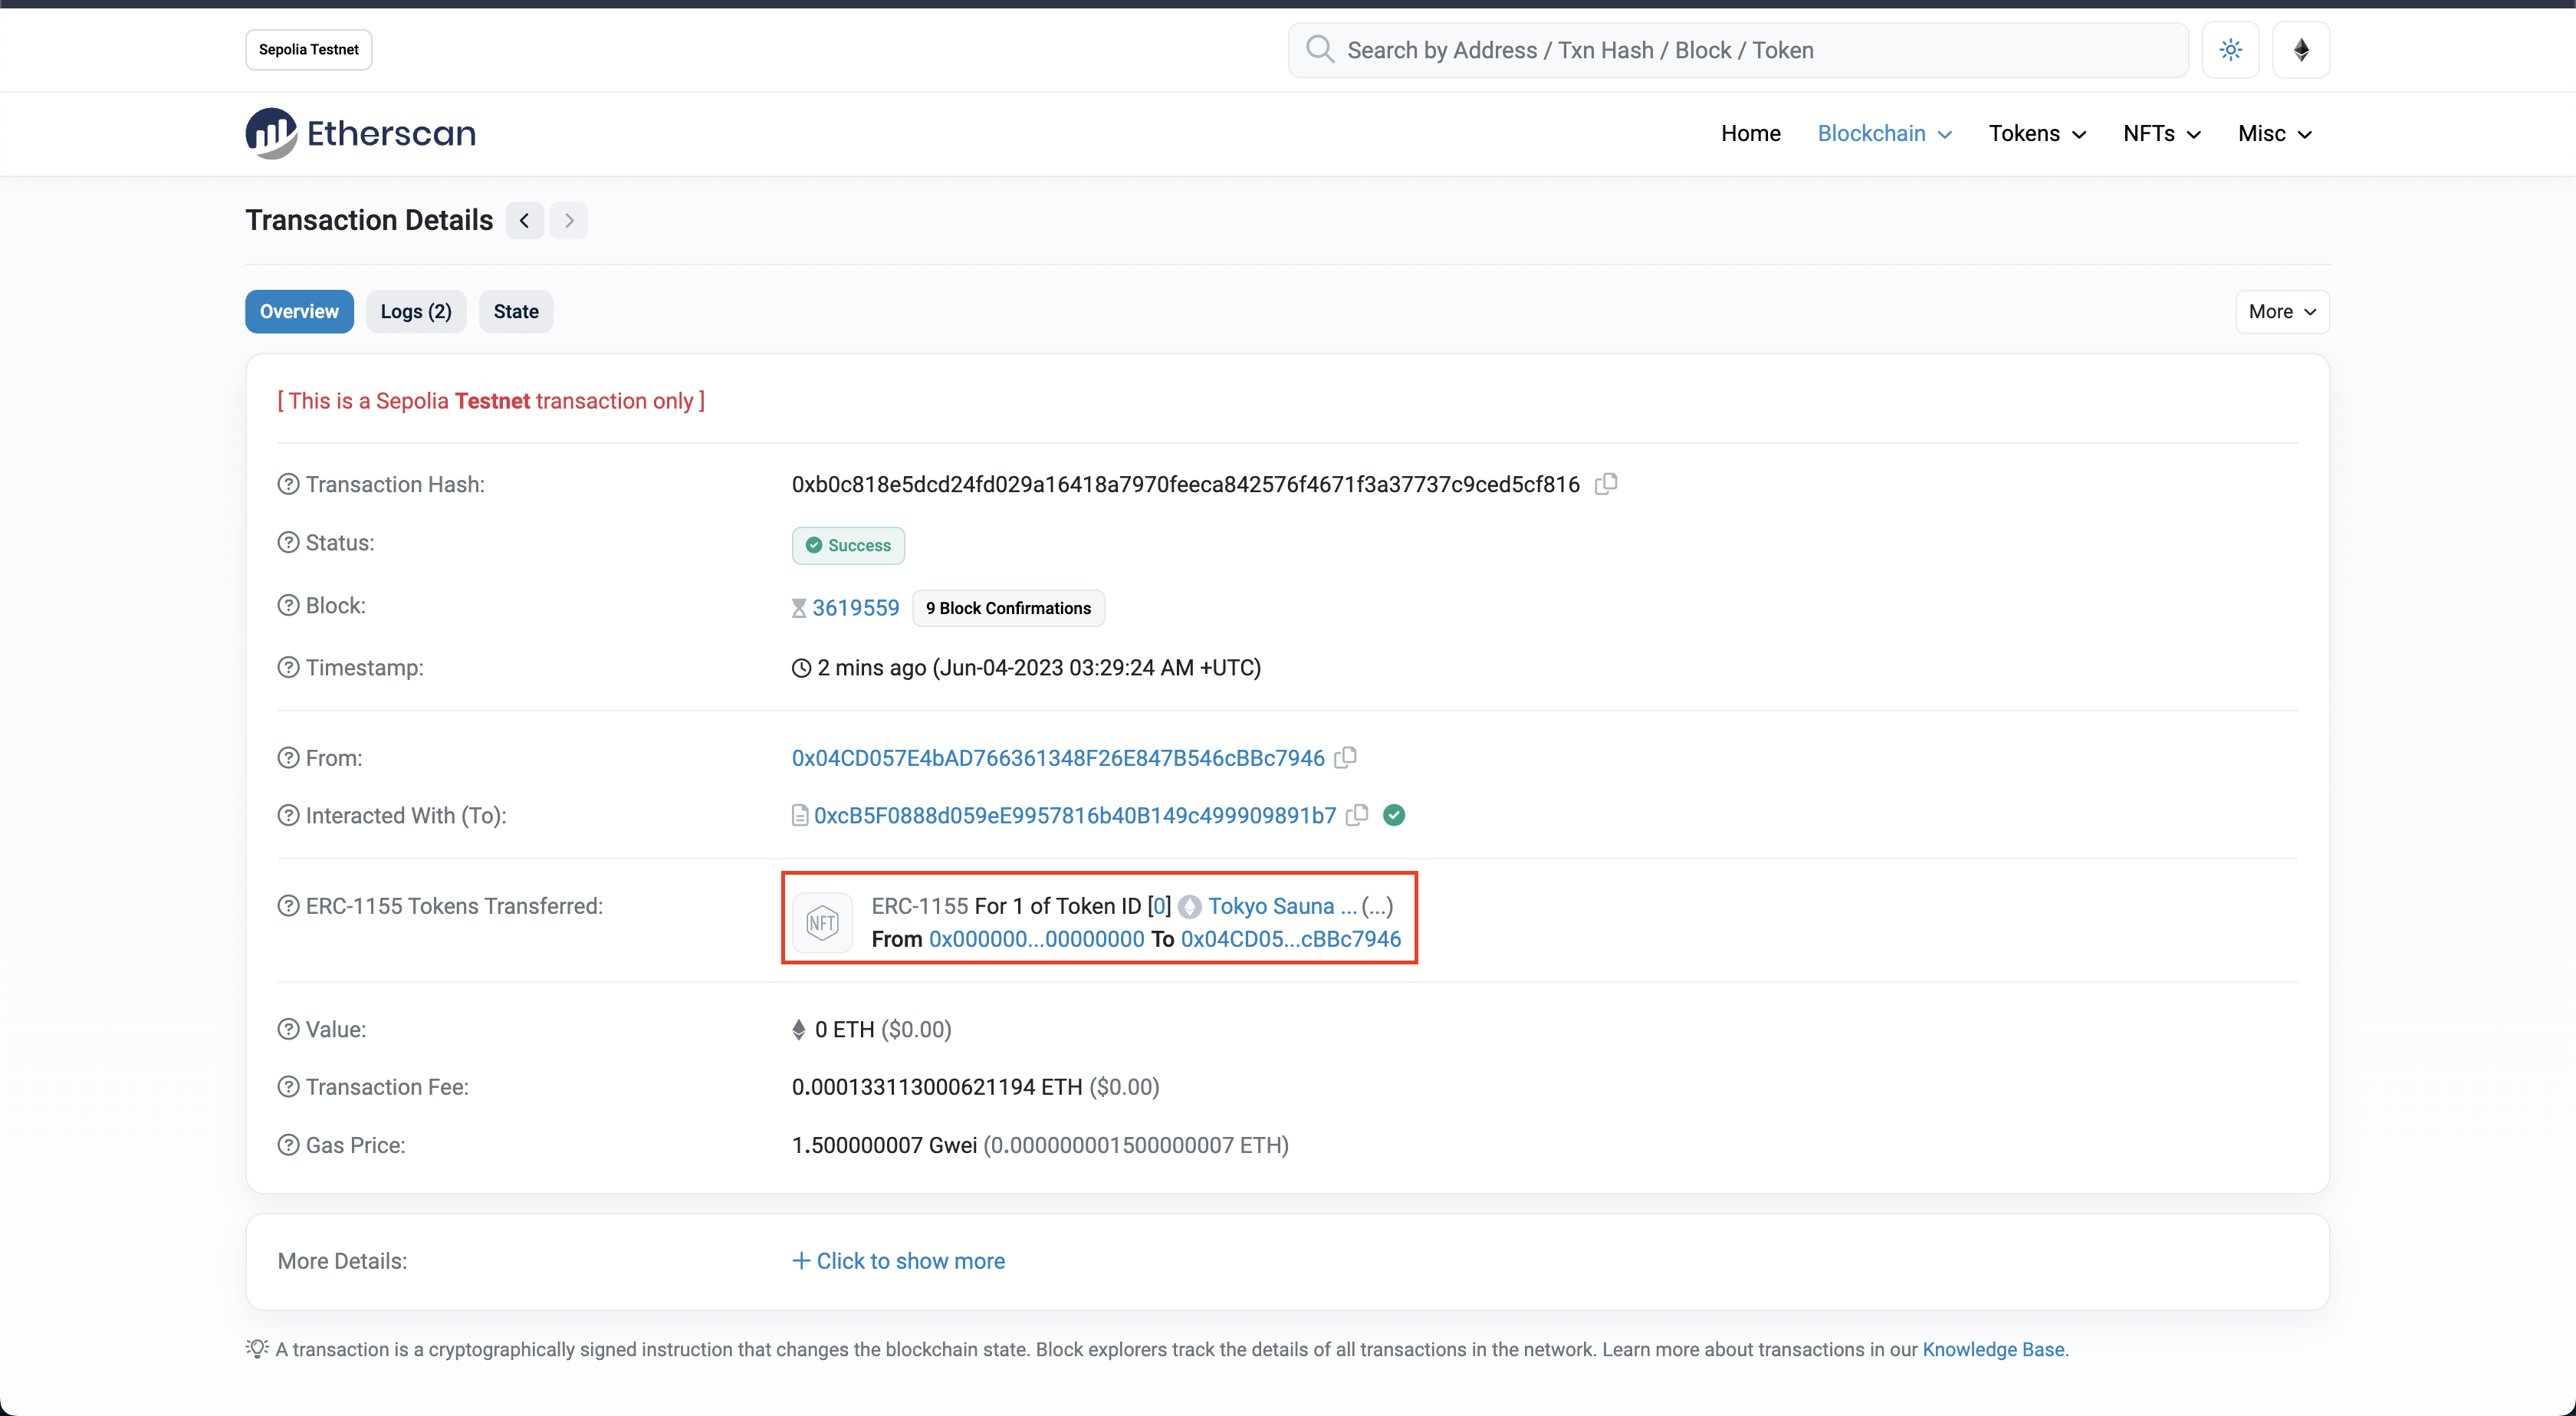Copy the From address

tap(1346, 758)
